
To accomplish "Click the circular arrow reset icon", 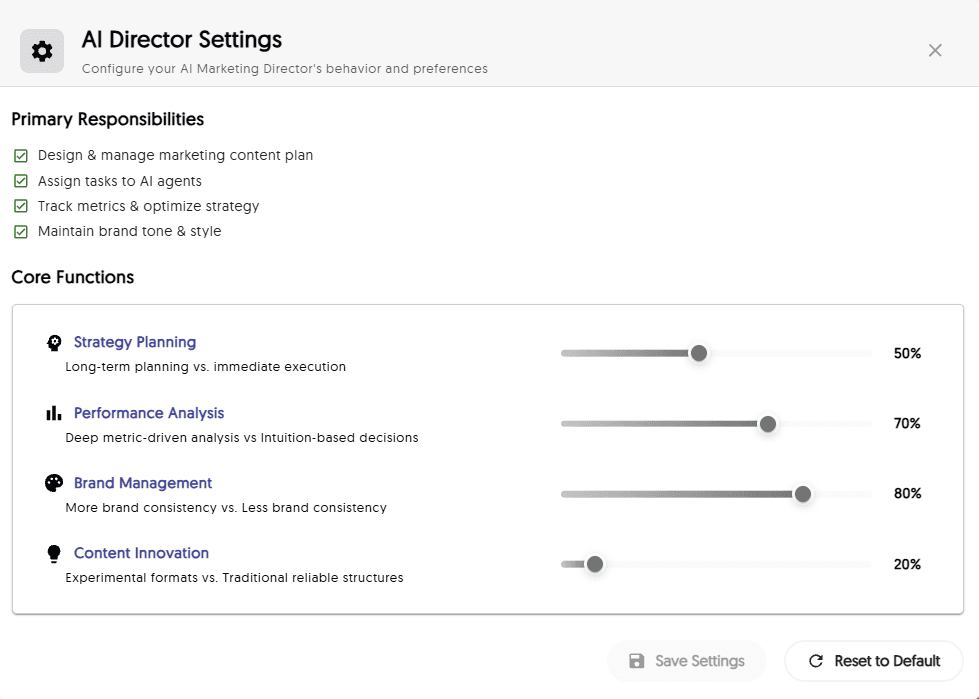I will point(816,661).
